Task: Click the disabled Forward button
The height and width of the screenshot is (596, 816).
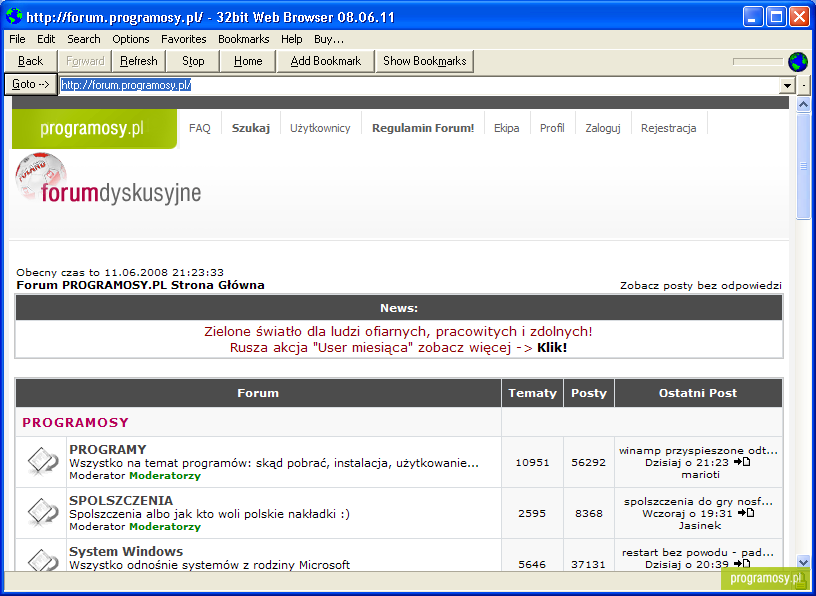Action: 85,61
